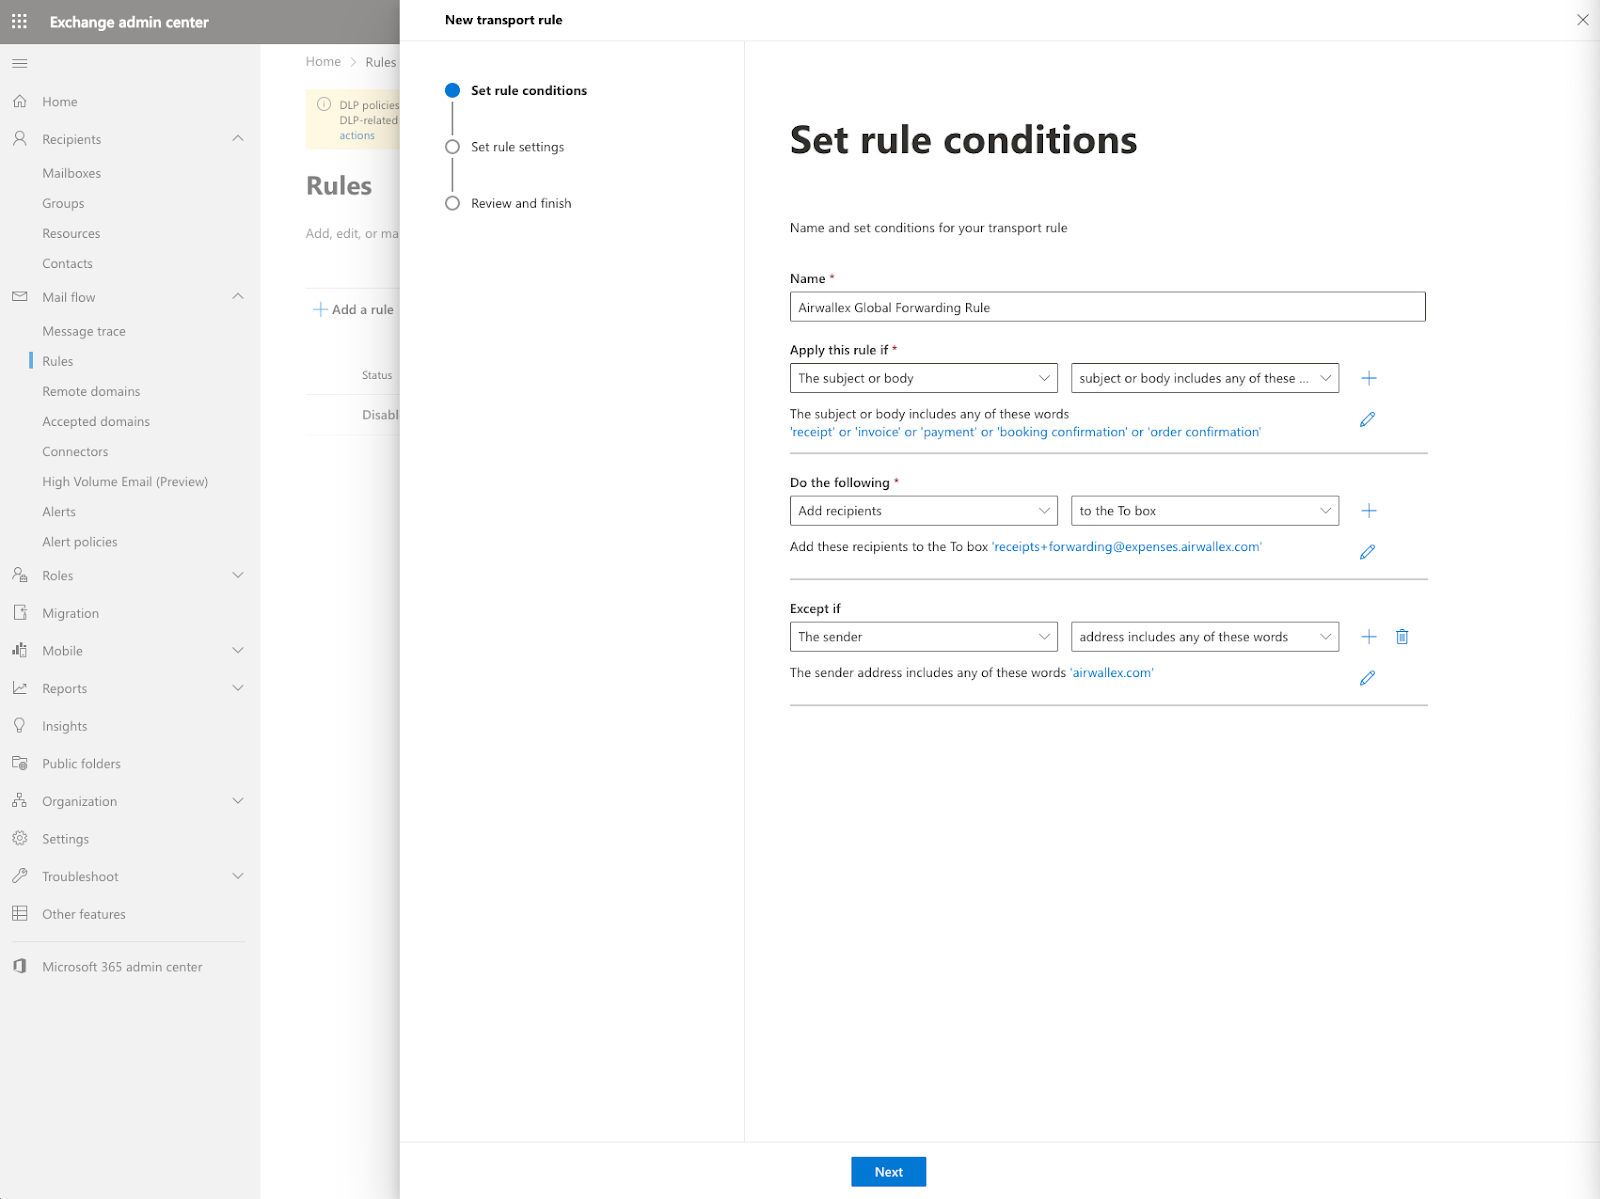The height and width of the screenshot is (1199, 1600).
Task: Click the rule Name text field
Action: click(1107, 307)
